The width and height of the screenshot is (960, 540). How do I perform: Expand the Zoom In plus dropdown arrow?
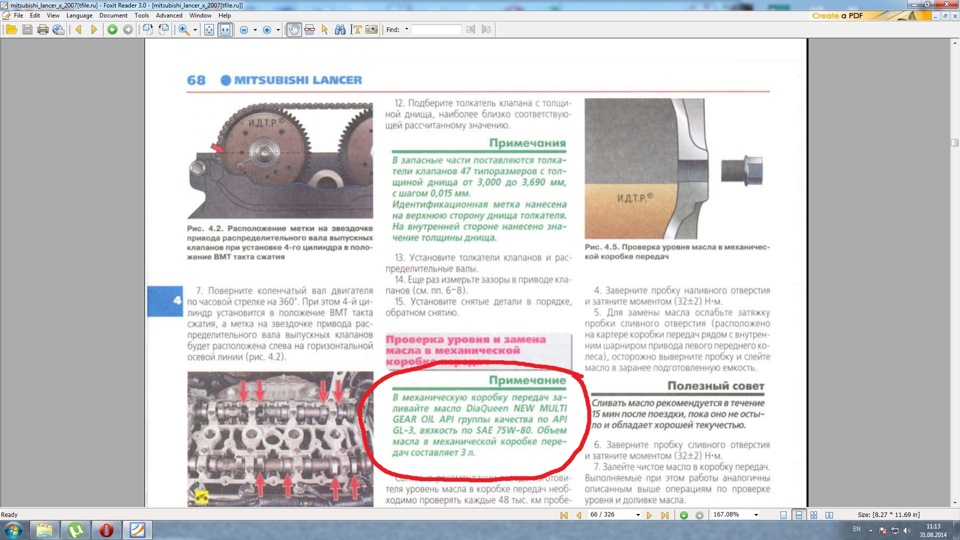(278, 29)
